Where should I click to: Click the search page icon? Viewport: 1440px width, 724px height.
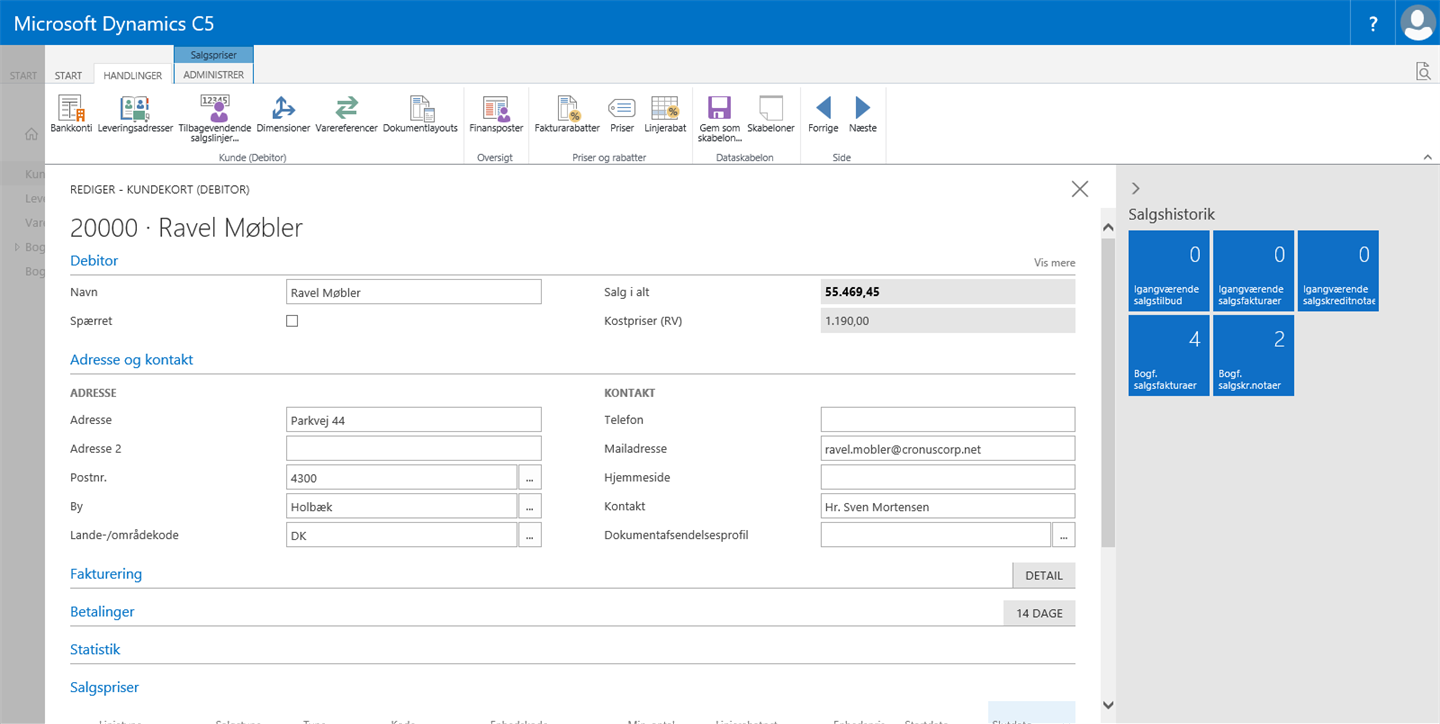click(1423, 70)
